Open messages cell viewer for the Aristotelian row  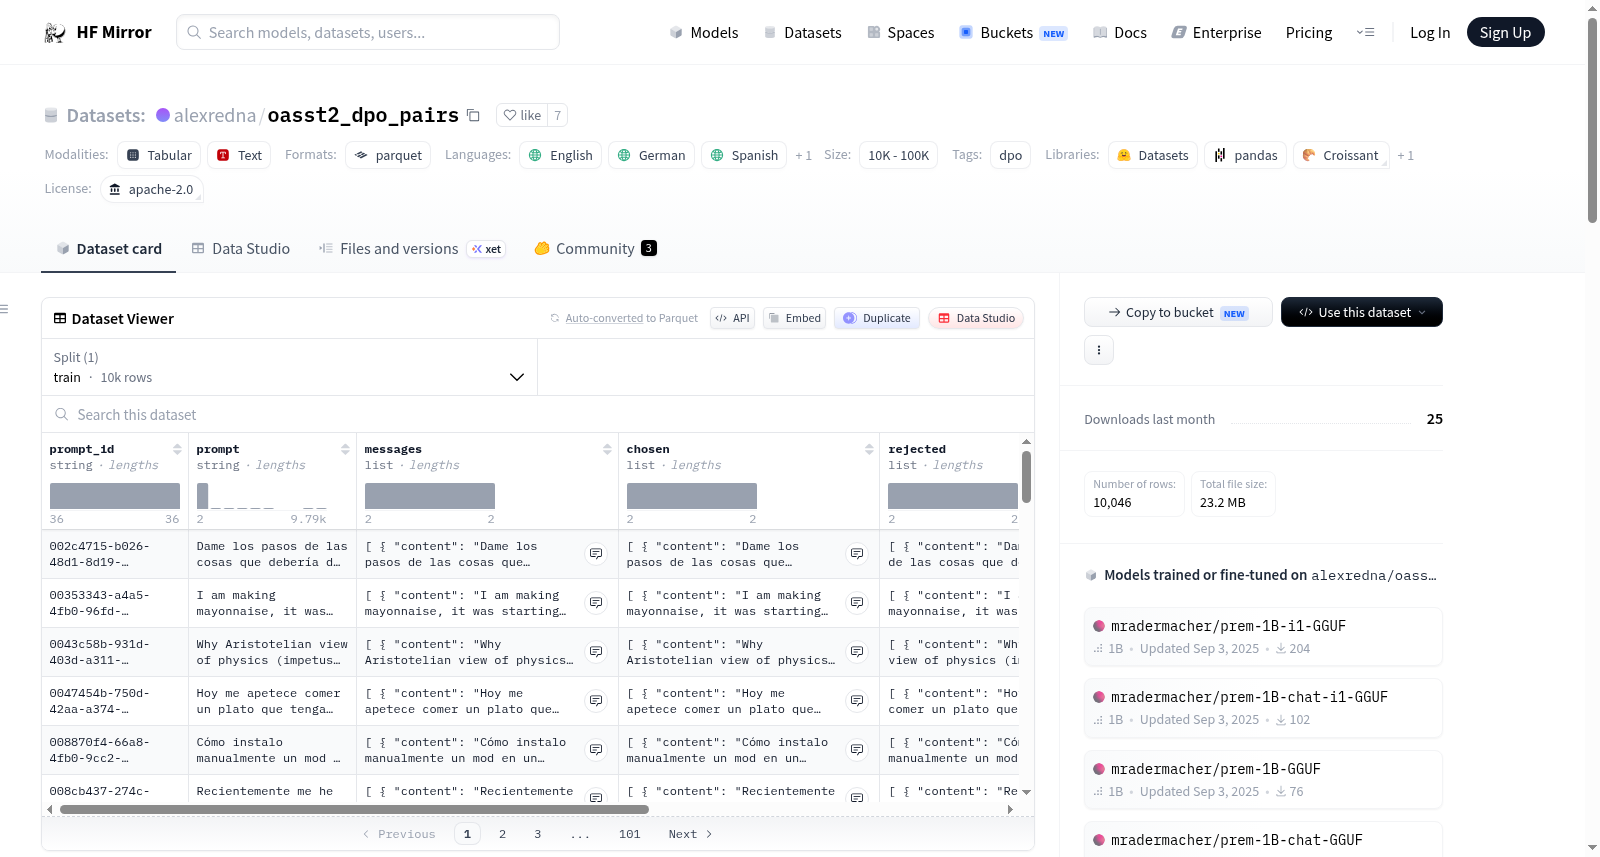pos(596,652)
